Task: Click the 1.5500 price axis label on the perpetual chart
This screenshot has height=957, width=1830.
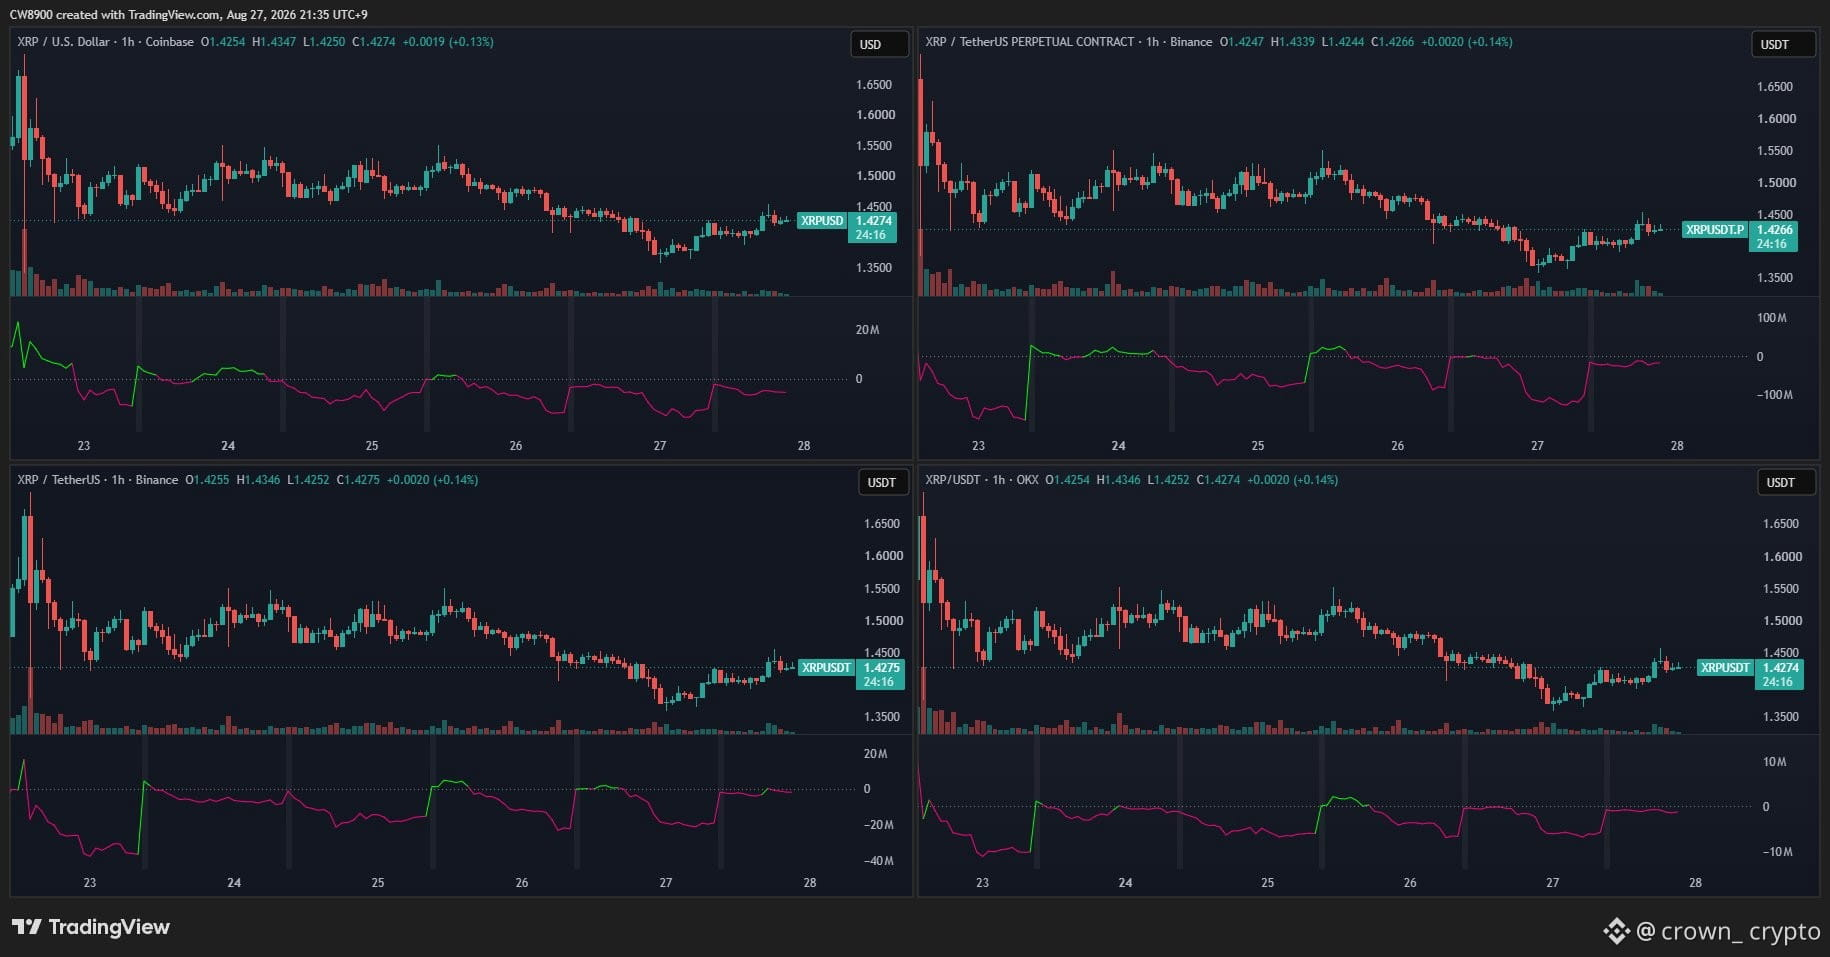Action: click(1776, 151)
